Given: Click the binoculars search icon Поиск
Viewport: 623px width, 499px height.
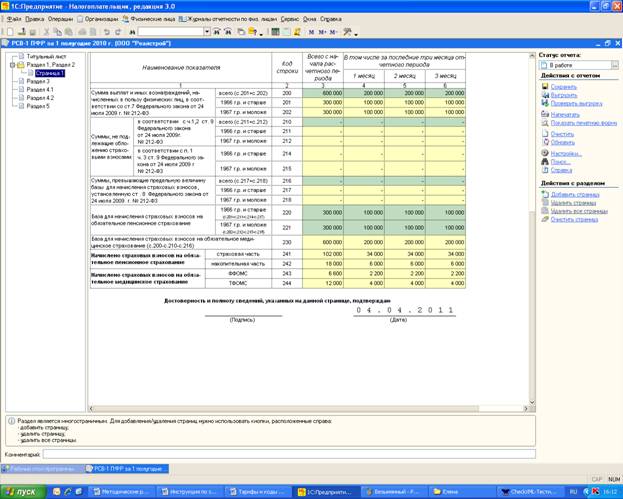Looking at the screenshot, I should (x=545, y=162).
